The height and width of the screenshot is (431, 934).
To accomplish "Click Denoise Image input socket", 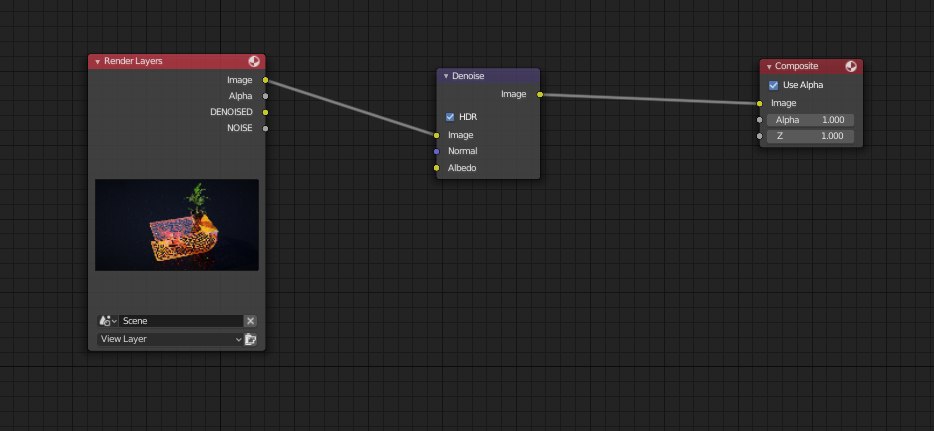I will click(437, 135).
